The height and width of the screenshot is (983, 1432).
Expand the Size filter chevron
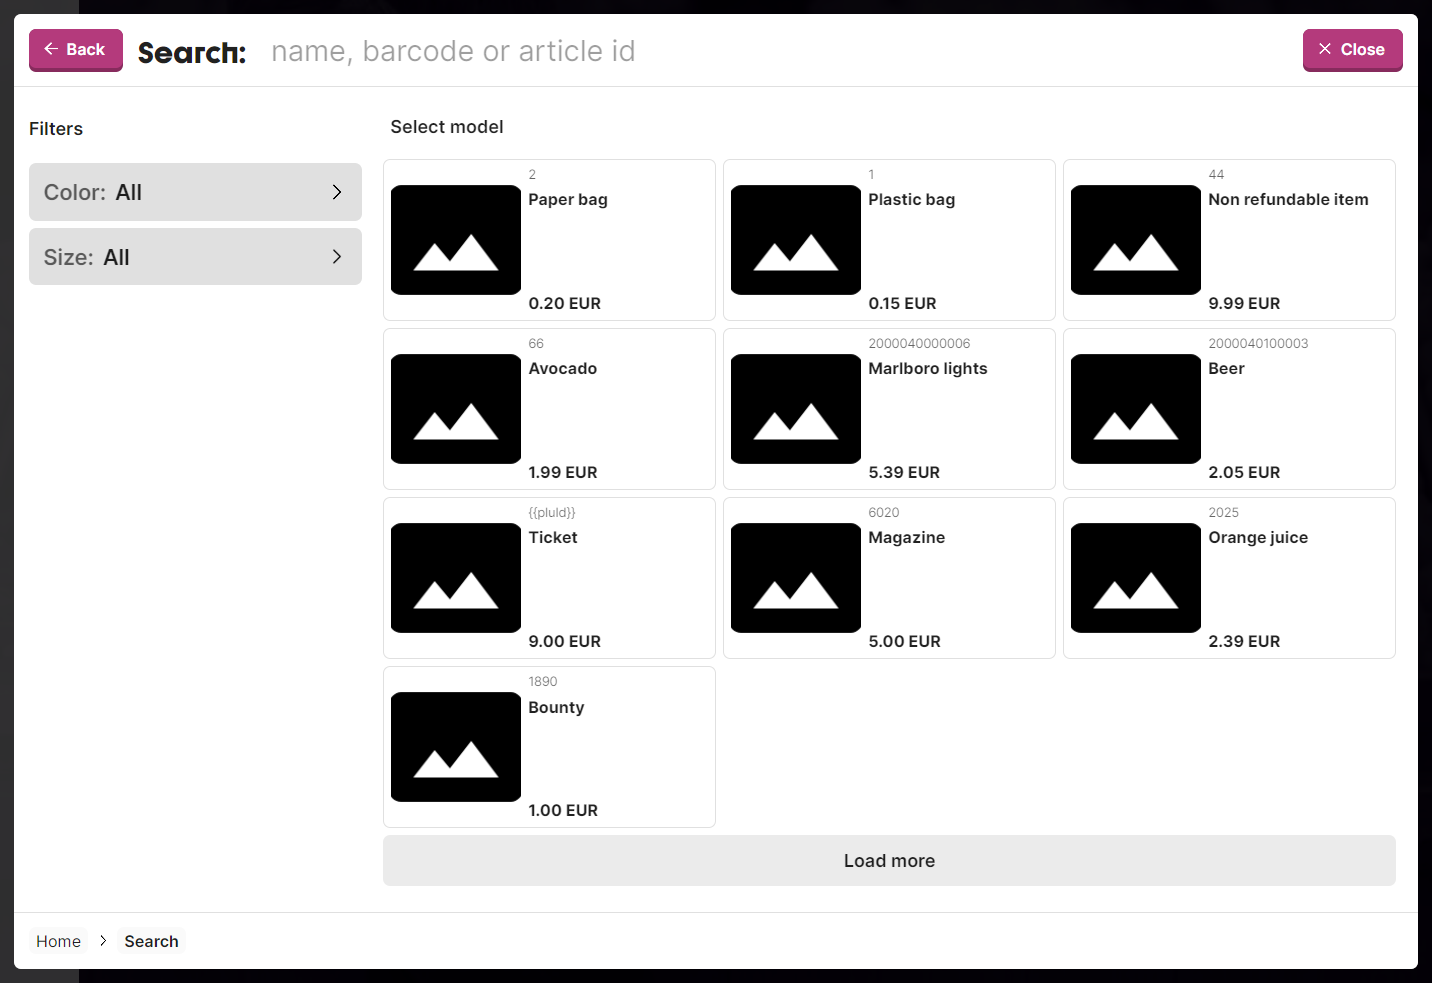pyautogui.click(x=337, y=257)
